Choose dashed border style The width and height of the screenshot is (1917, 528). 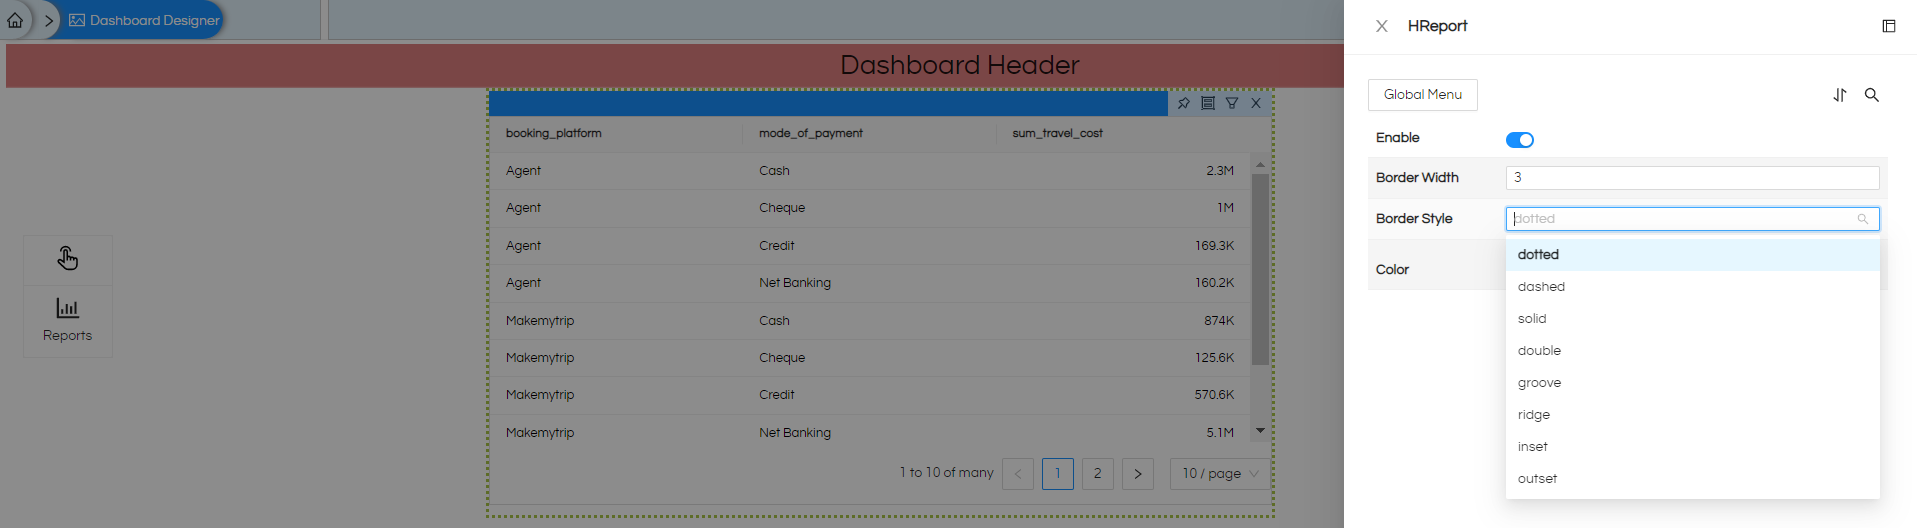point(1693,287)
